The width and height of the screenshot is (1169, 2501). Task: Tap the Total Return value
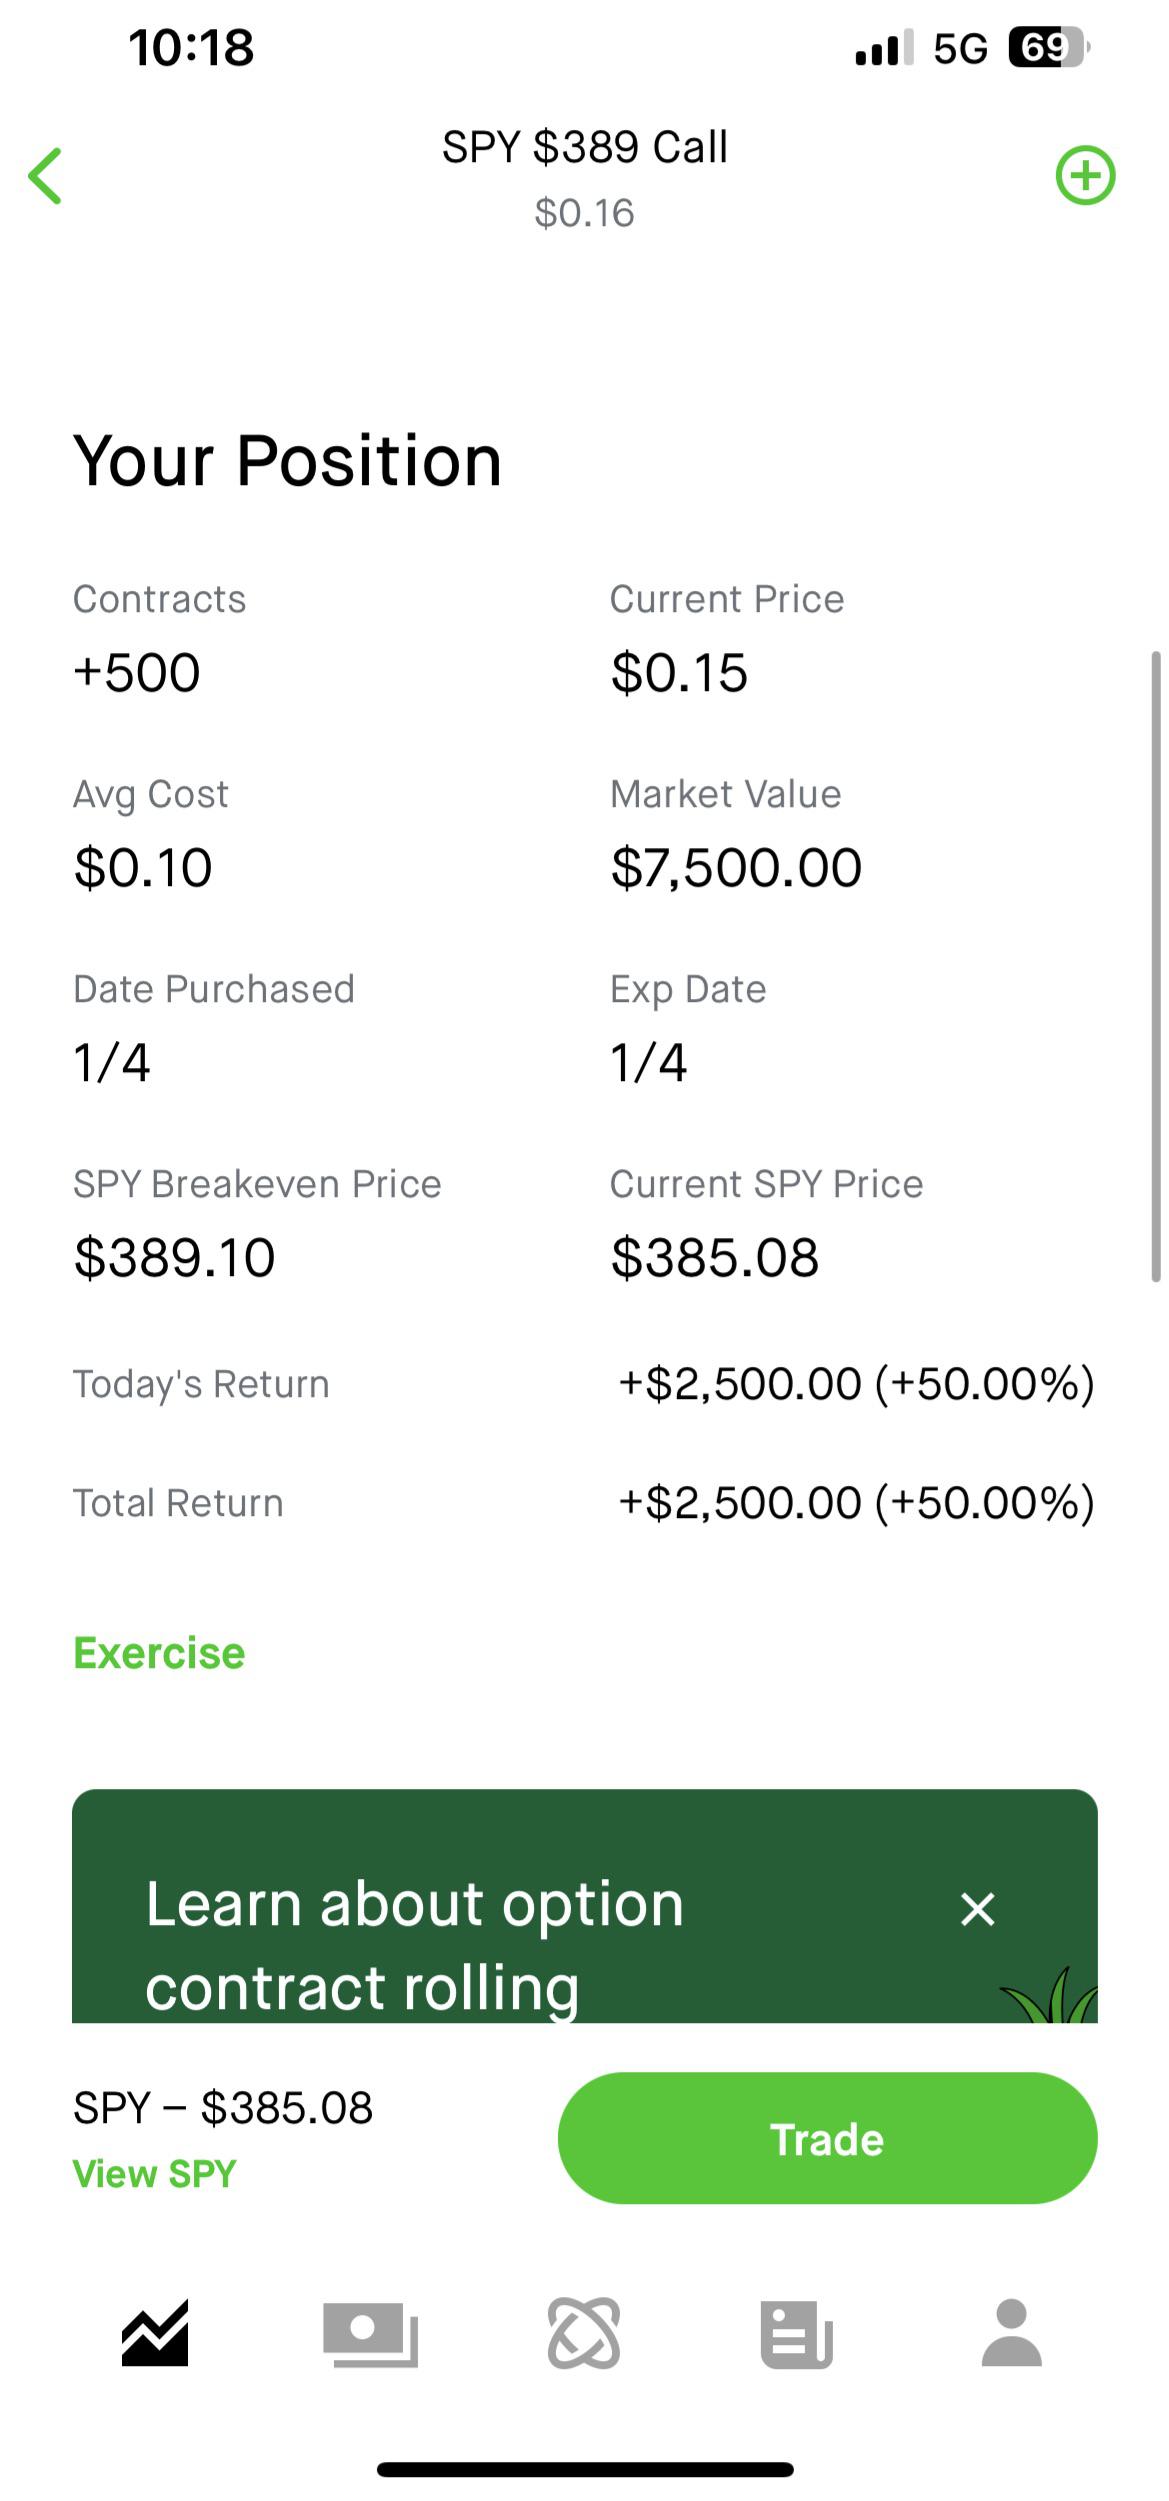tap(856, 1502)
